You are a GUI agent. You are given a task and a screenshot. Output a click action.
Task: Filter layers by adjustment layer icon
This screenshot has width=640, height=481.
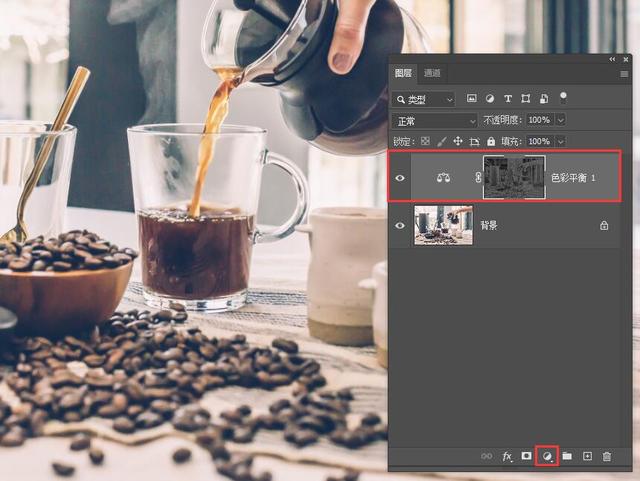(x=490, y=98)
